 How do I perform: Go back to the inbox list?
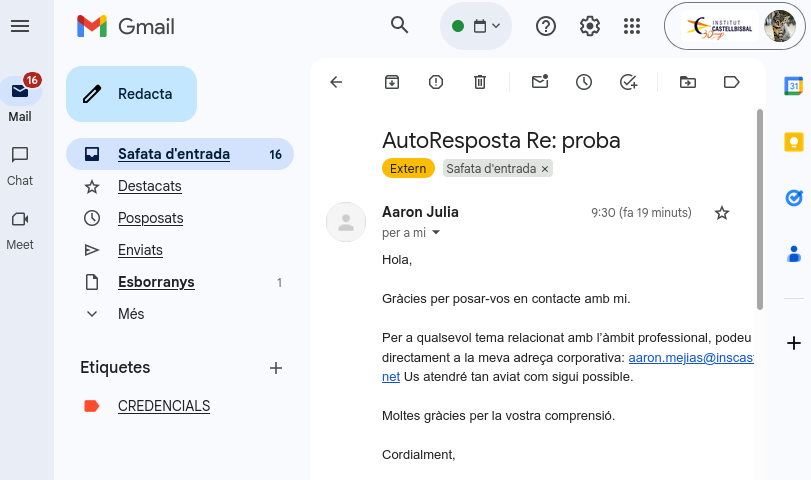coord(336,82)
